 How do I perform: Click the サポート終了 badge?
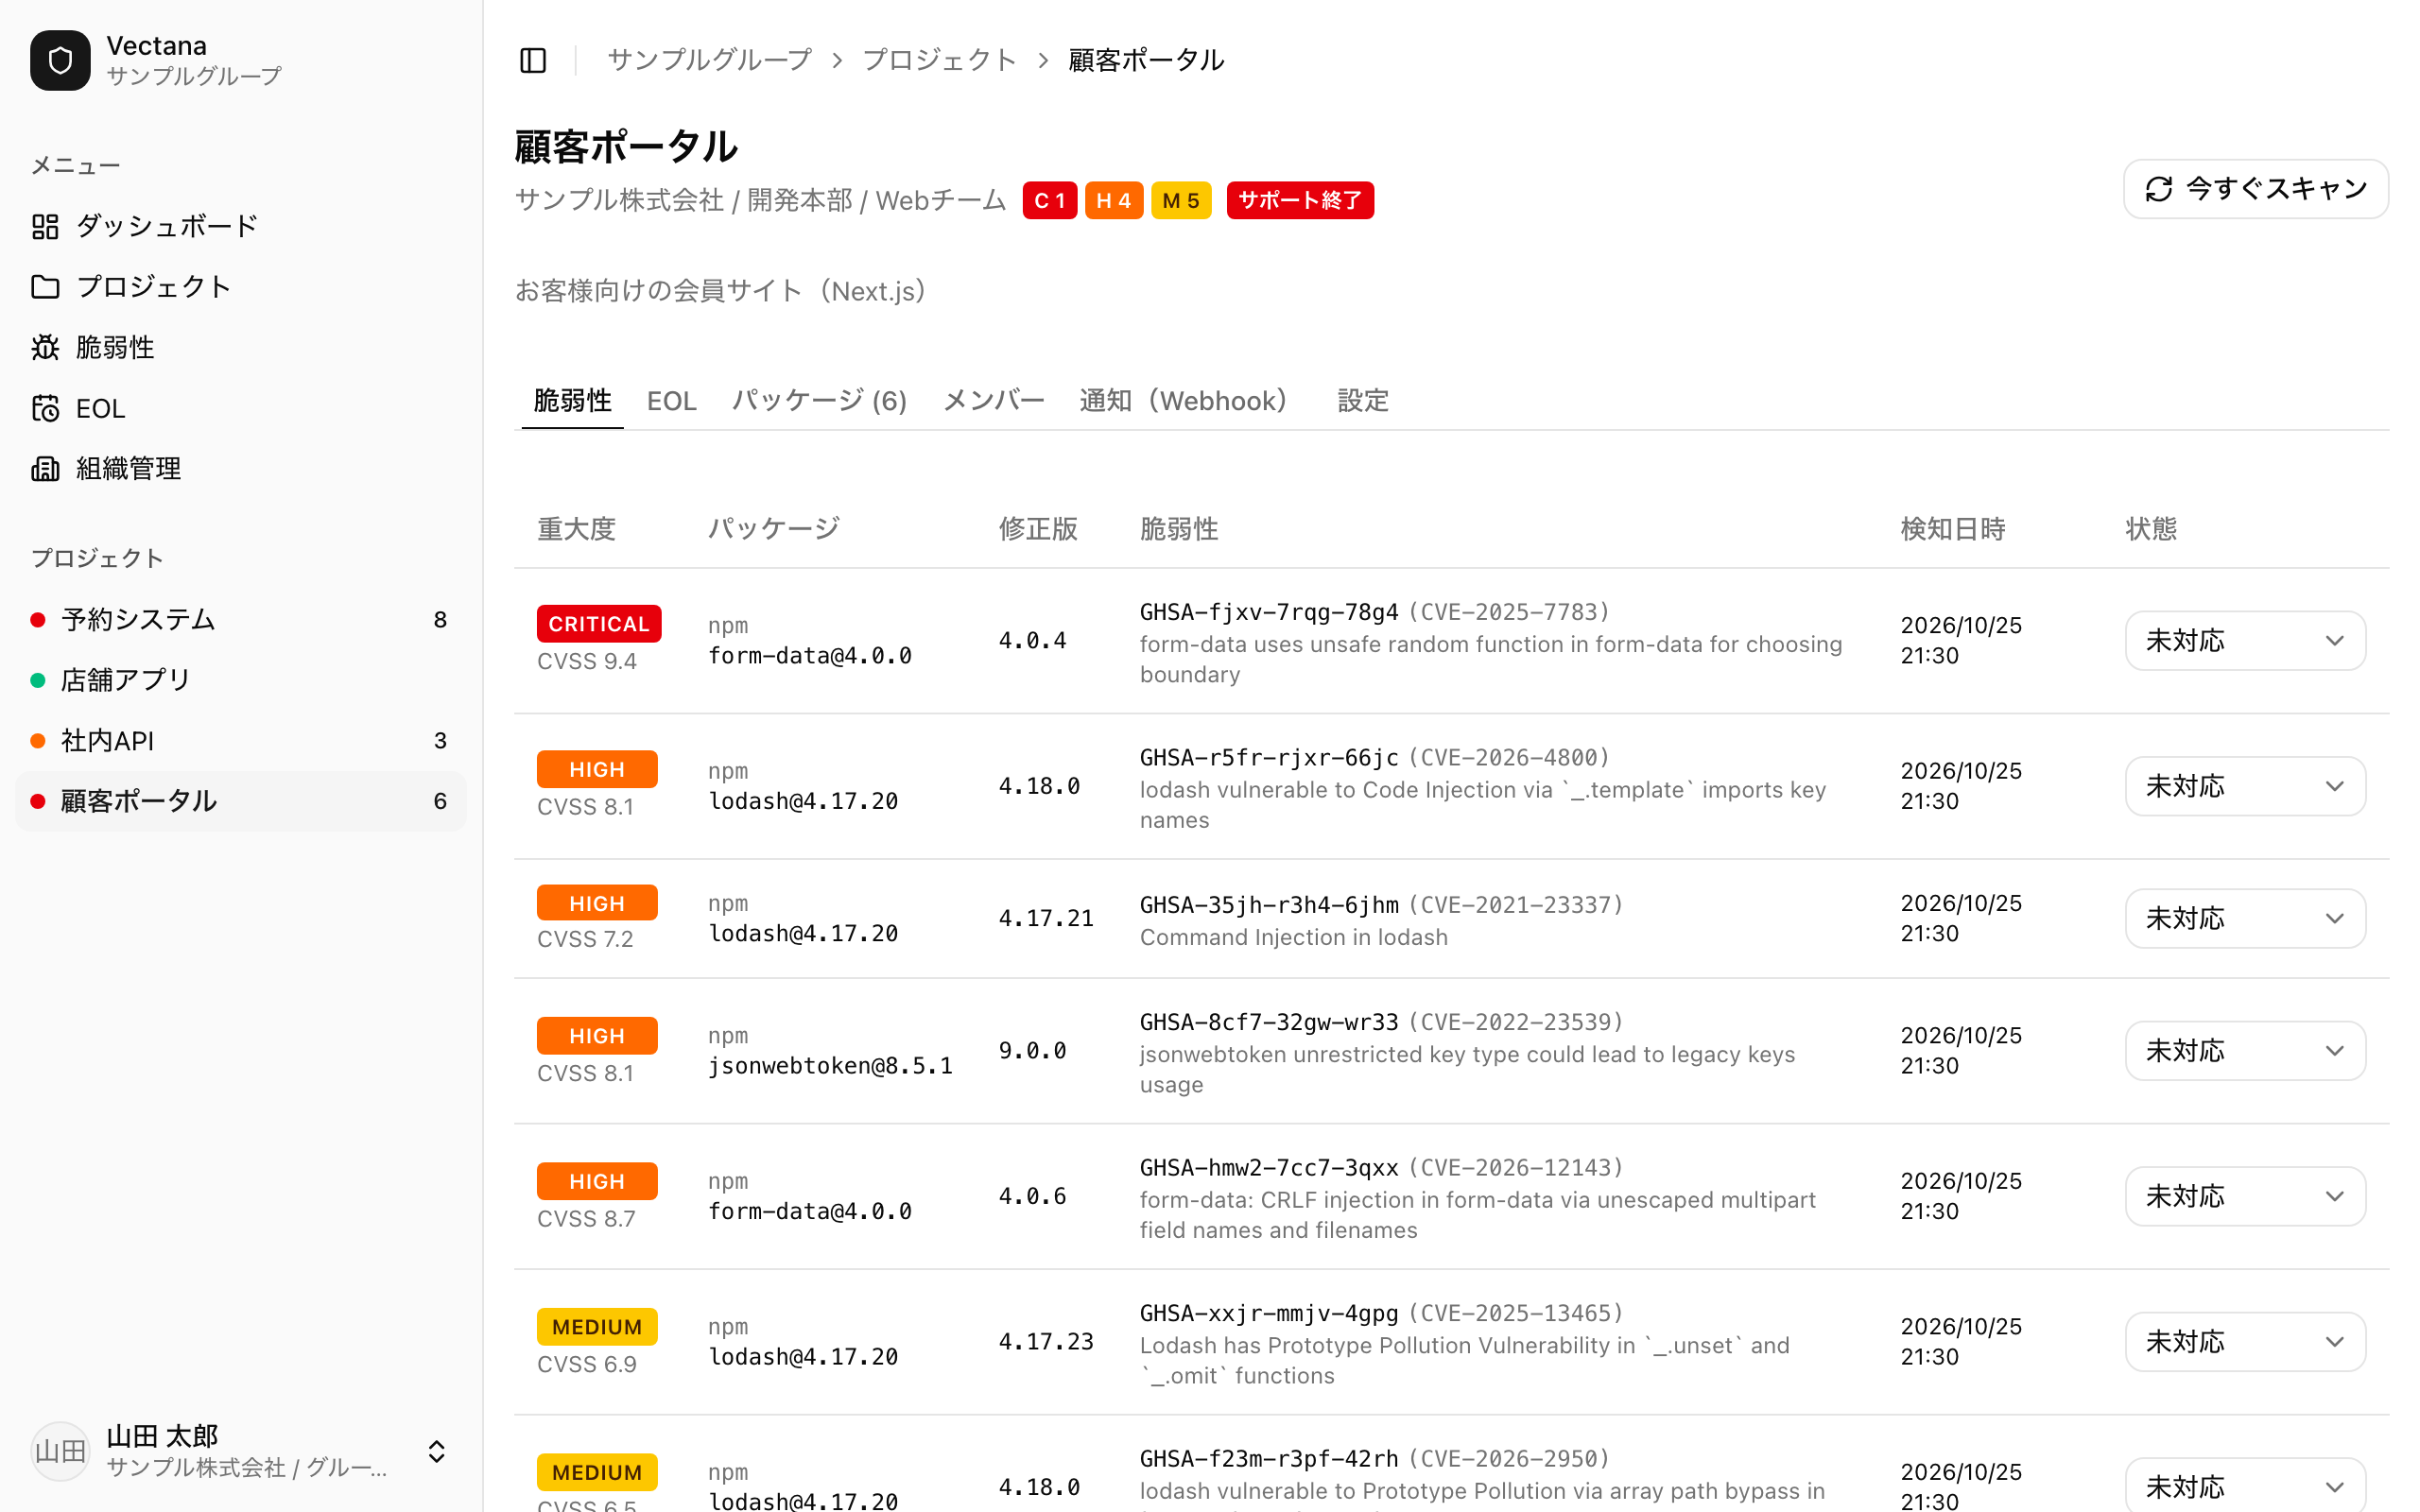pos(1300,200)
